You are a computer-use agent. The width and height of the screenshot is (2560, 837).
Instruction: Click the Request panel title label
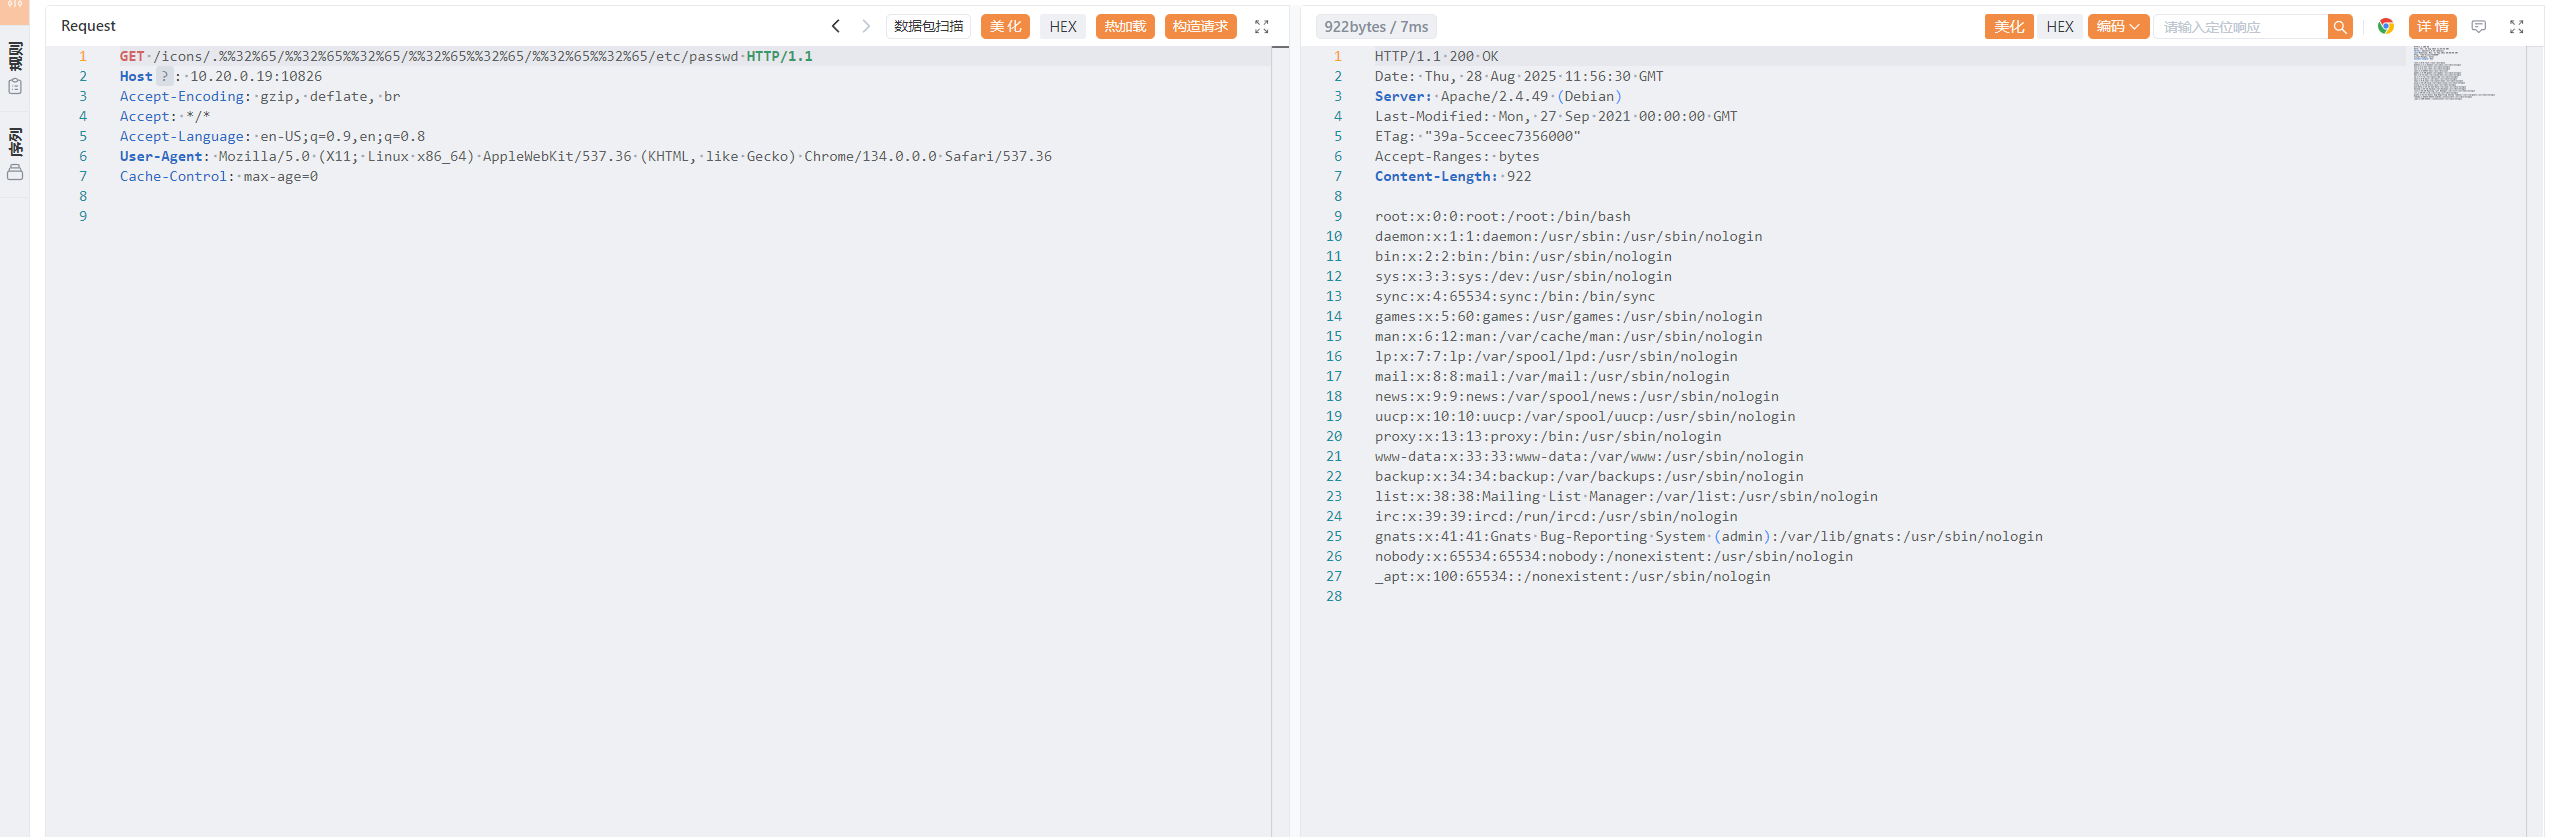(x=88, y=26)
